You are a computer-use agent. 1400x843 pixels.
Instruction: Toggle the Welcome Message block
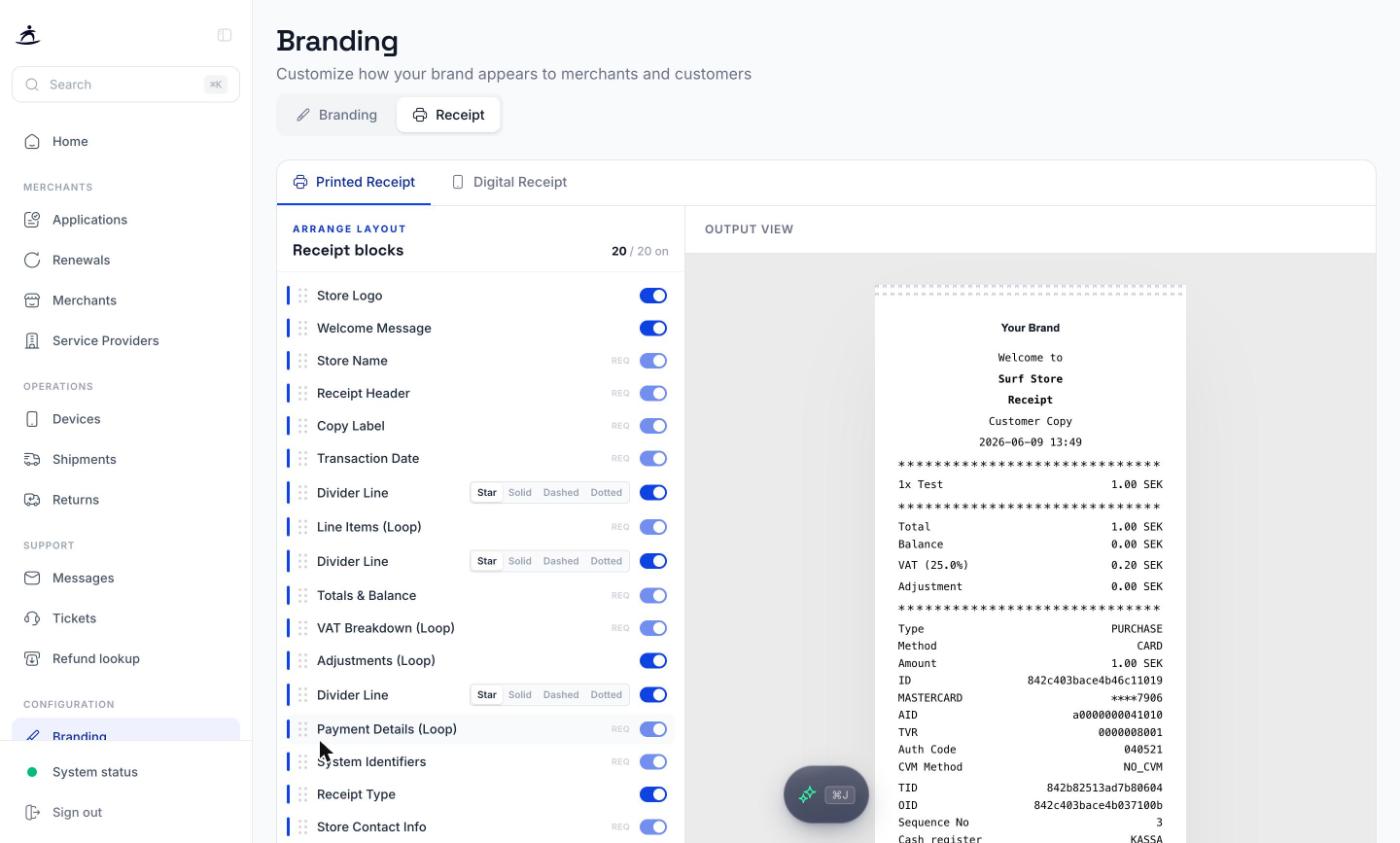point(653,328)
